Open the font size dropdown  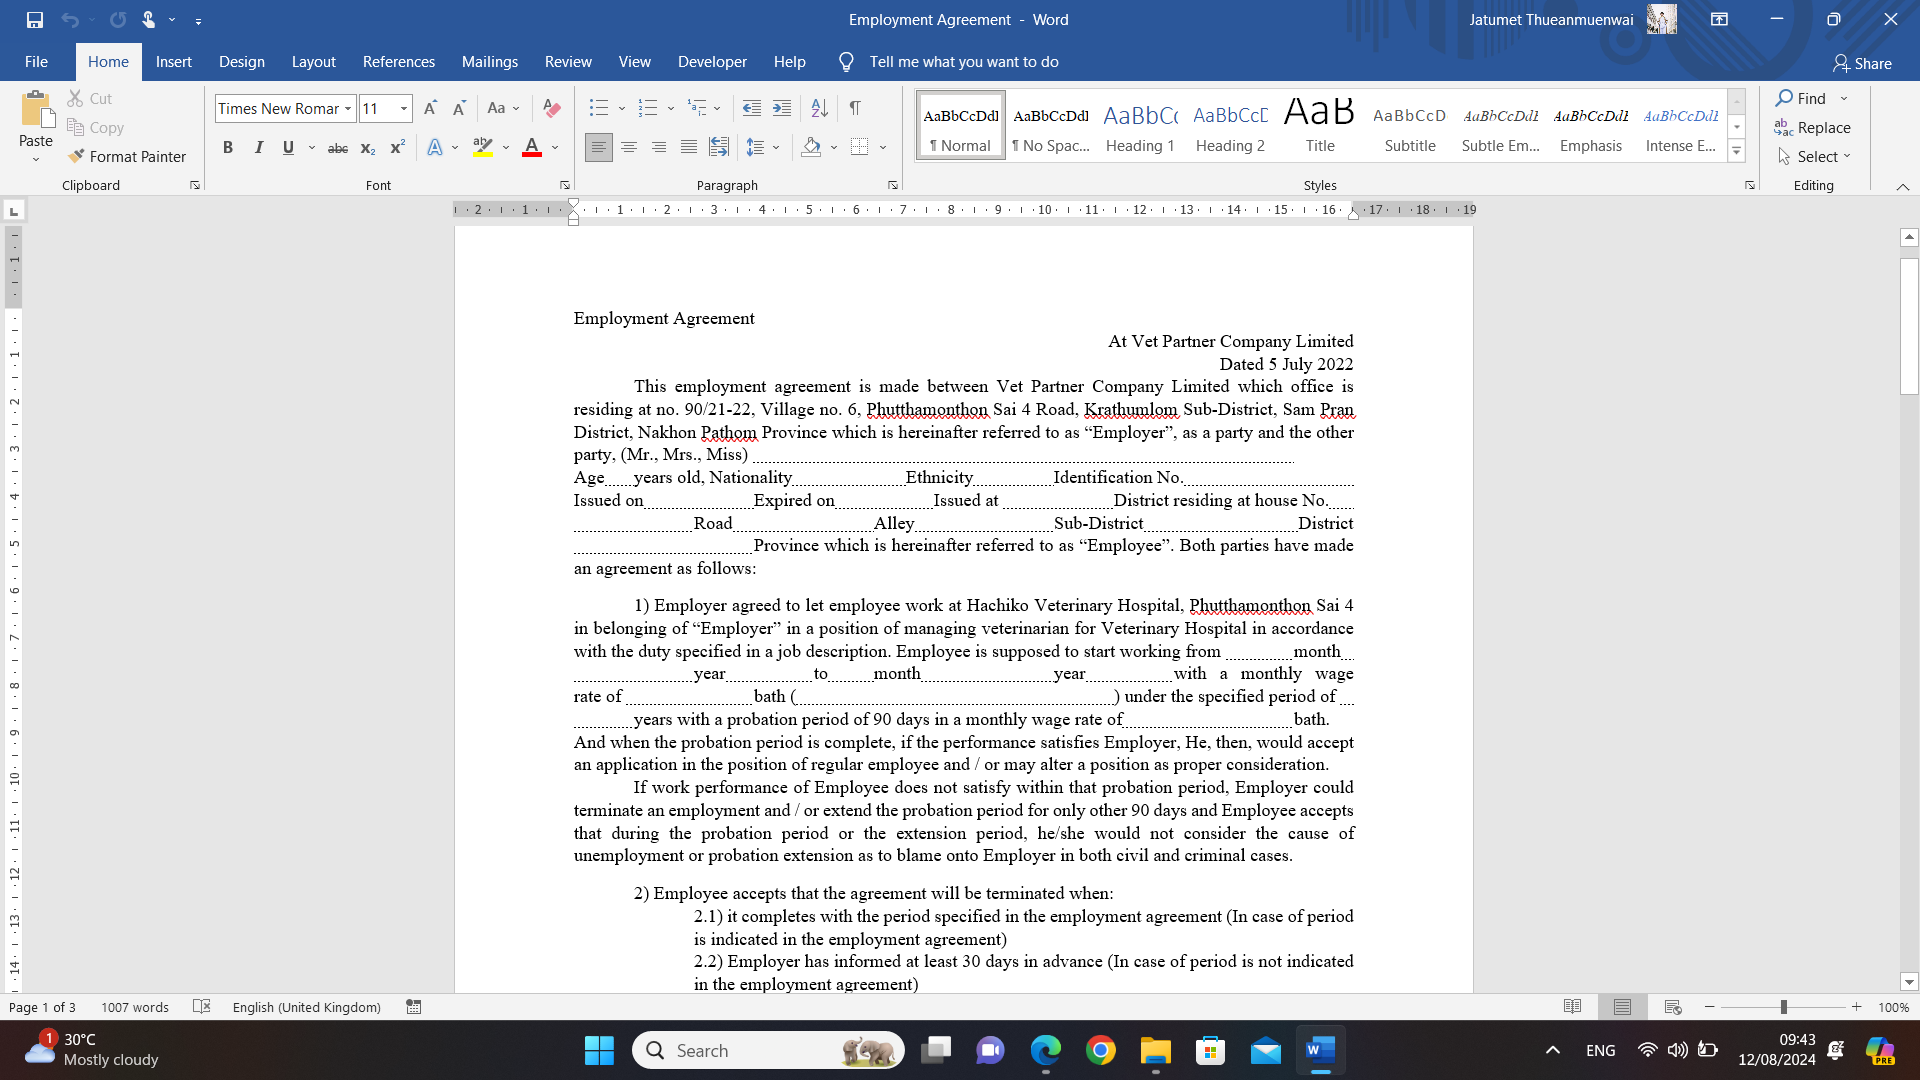tap(404, 108)
